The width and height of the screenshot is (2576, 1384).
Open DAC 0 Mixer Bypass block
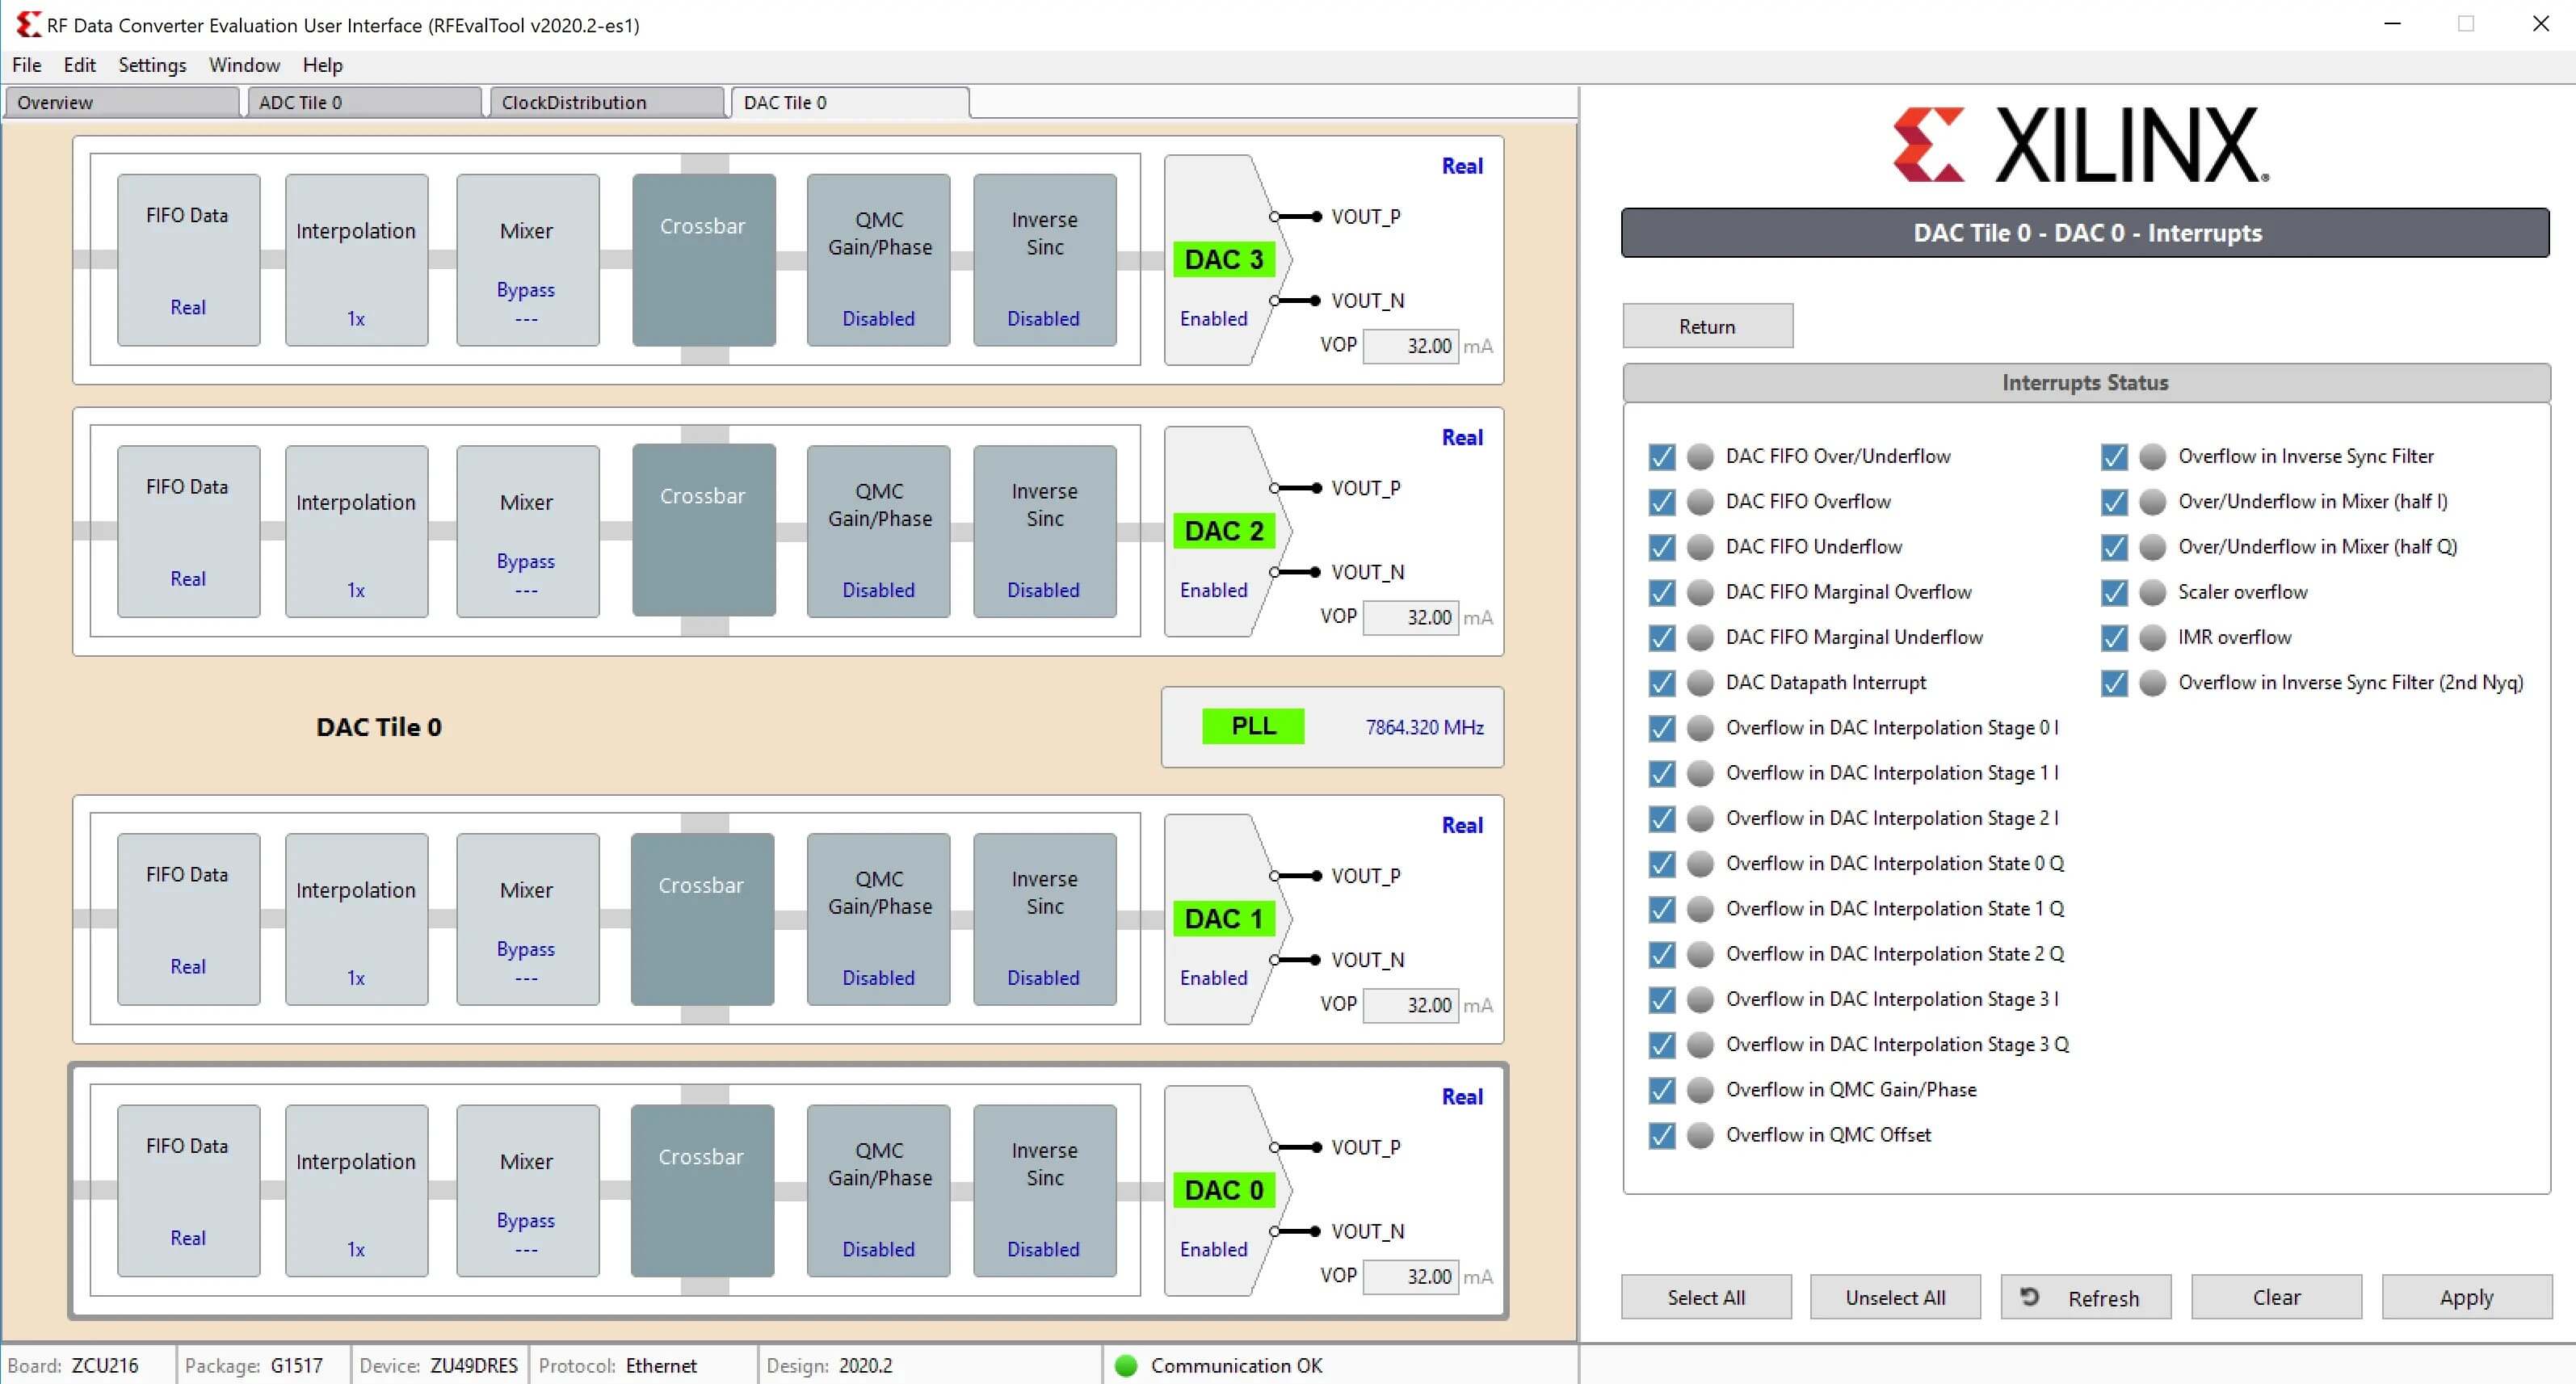[527, 1190]
